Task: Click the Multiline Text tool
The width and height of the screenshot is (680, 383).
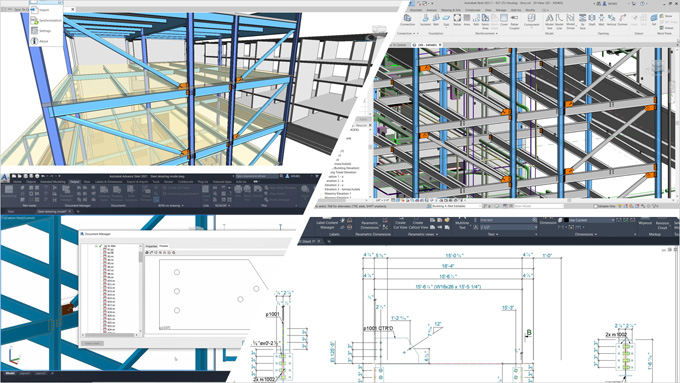Action: (x=462, y=224)
